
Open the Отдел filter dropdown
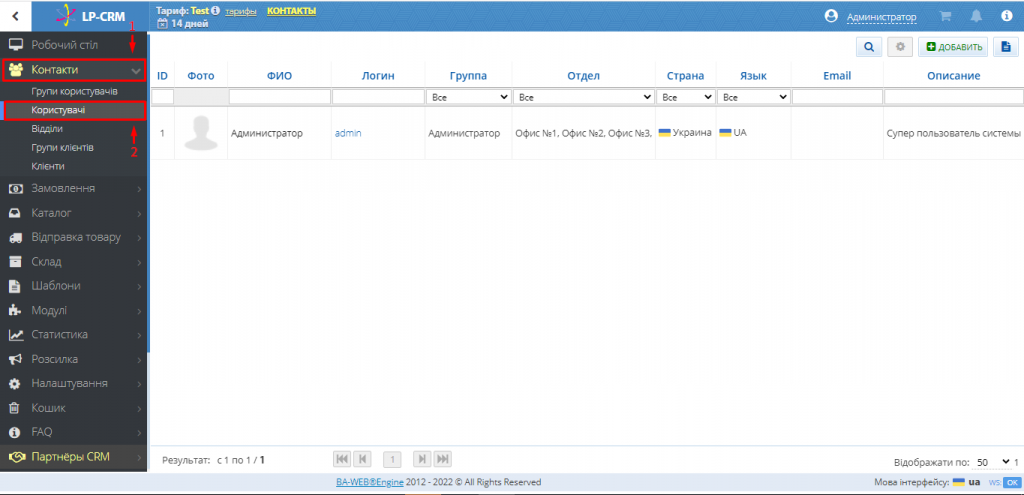click(584, 97)
